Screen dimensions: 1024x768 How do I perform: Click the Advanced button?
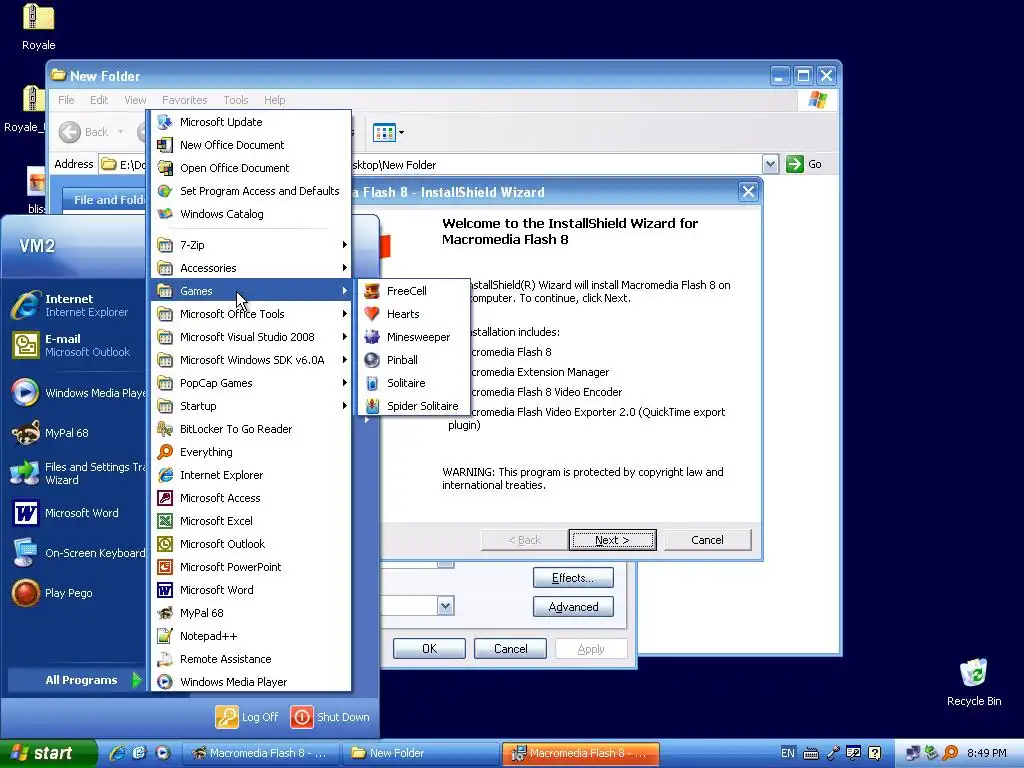(x=573, y=607)
